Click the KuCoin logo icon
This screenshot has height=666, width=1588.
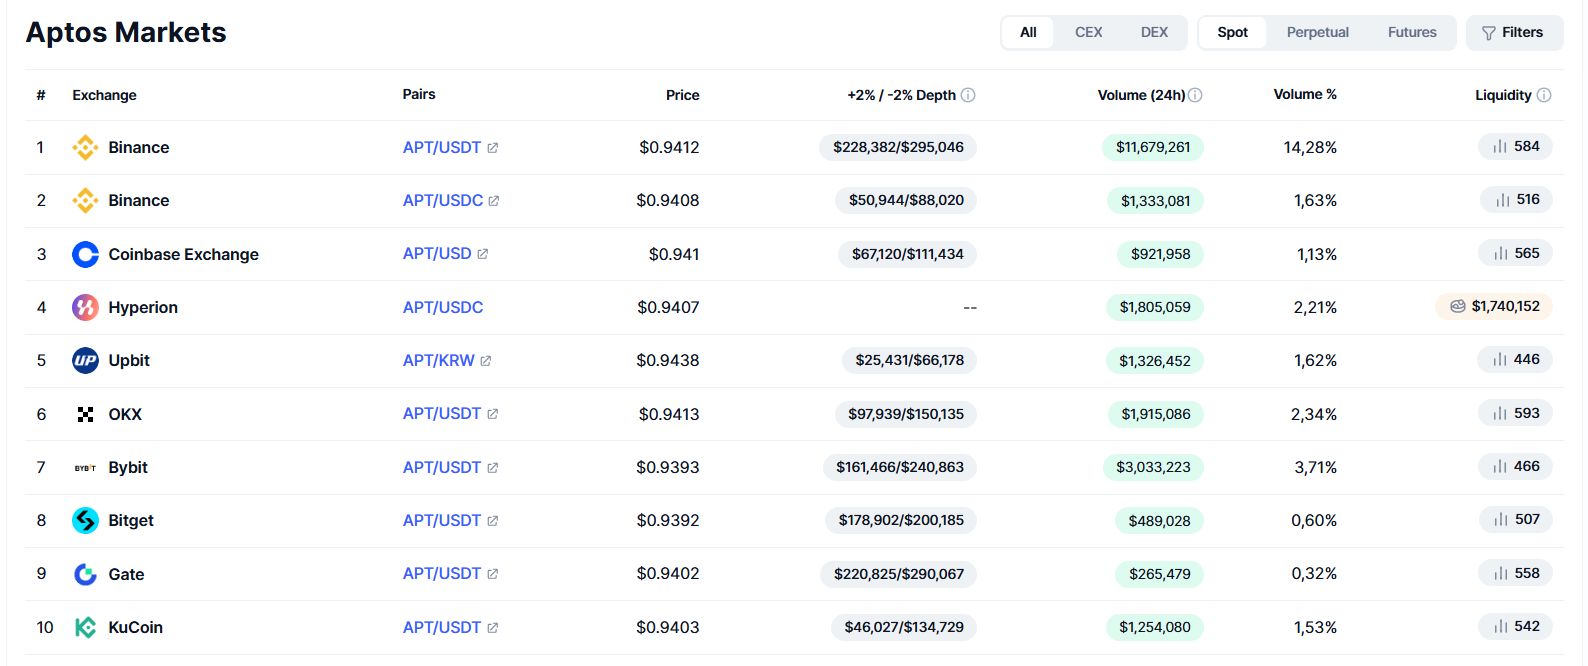pyautogui.click(x=85, y=627)
